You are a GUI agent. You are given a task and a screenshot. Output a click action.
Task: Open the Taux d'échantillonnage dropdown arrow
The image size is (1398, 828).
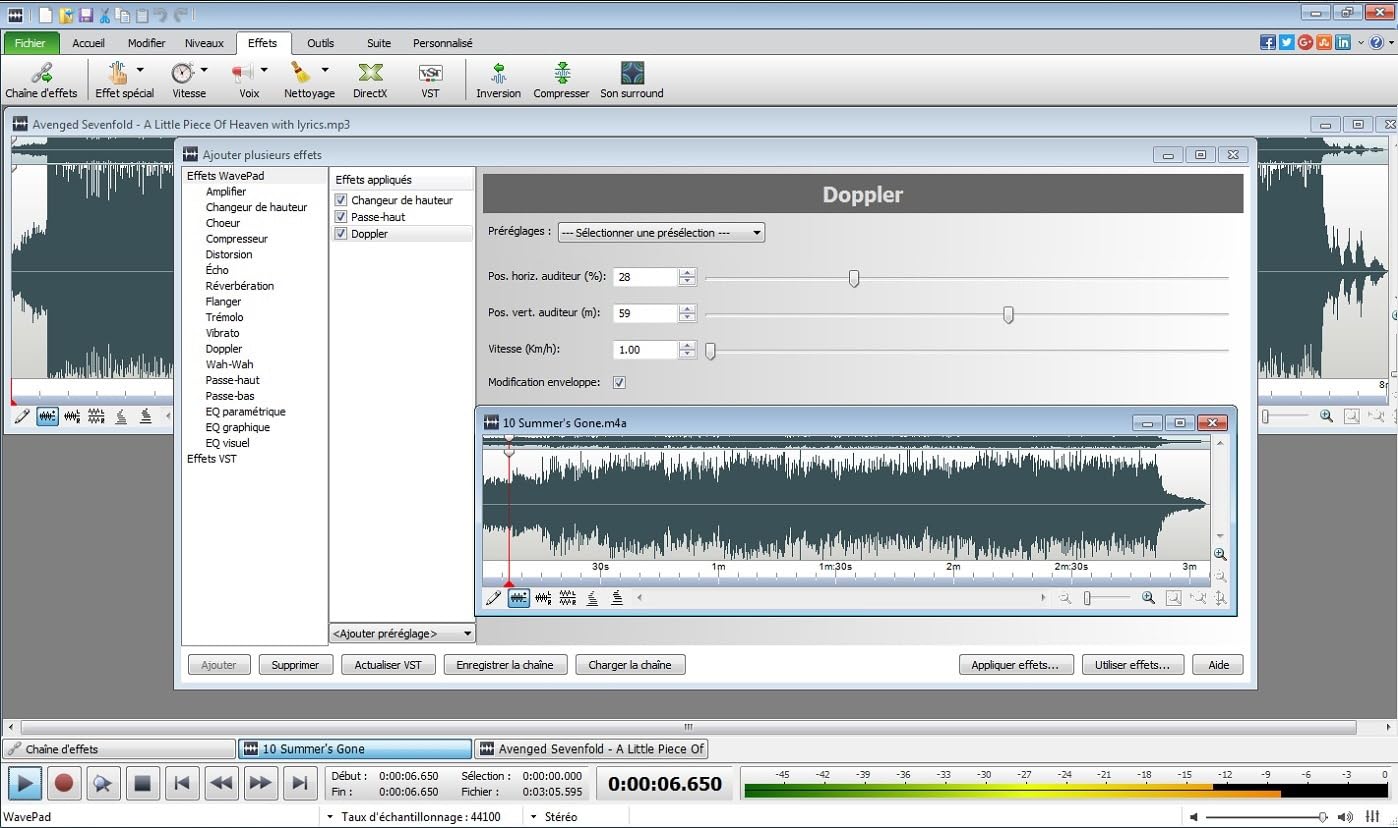(330, 817)
